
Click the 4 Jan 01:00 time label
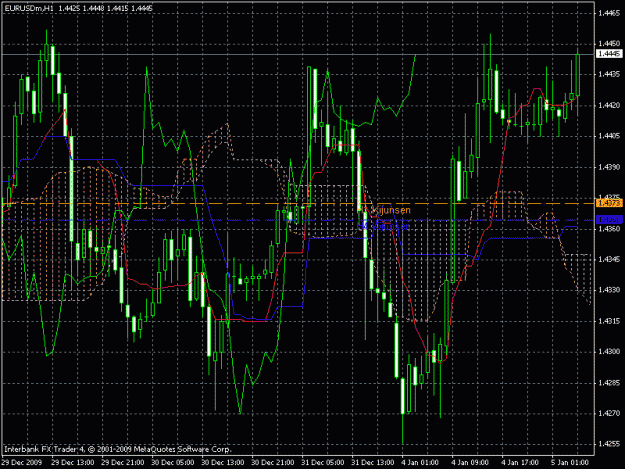point(421,463)
